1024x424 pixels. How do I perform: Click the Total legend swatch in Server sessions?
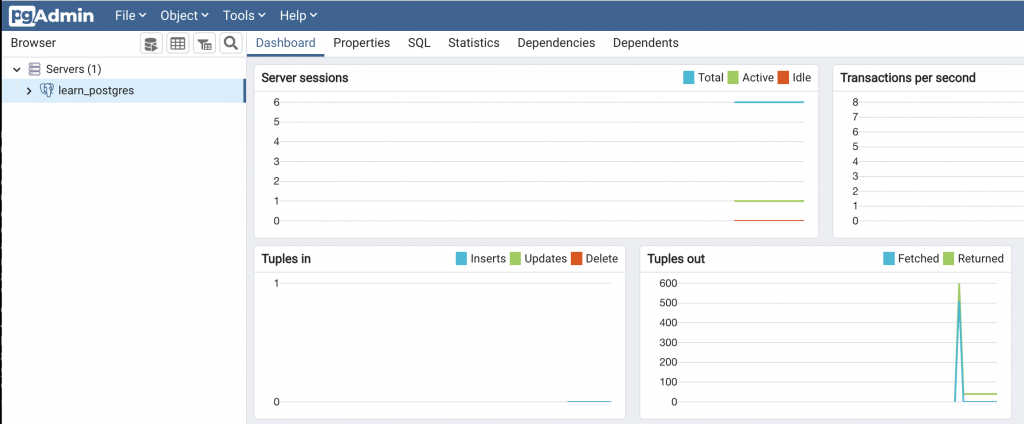coord(689,78)
